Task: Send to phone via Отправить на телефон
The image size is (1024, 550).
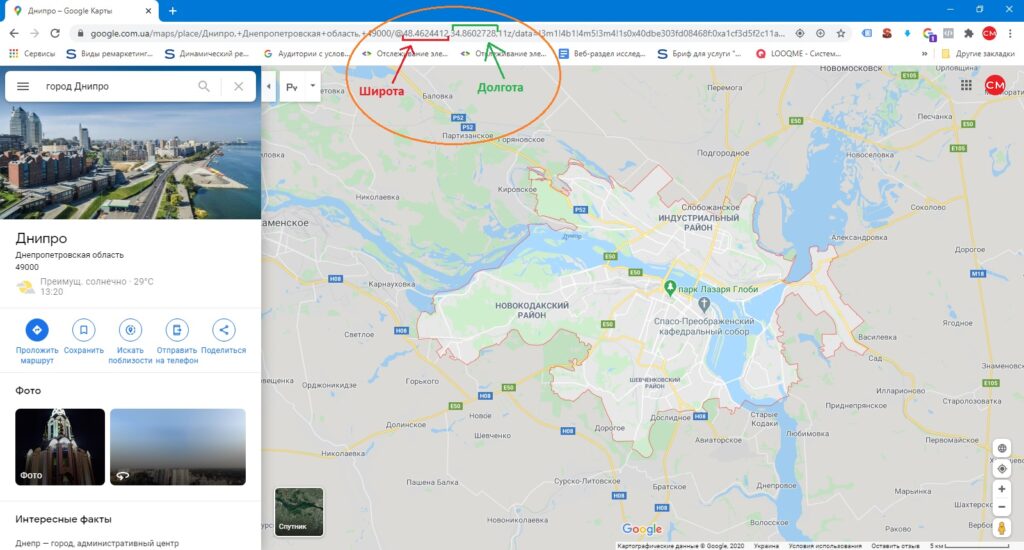Action: click(177, 330)
